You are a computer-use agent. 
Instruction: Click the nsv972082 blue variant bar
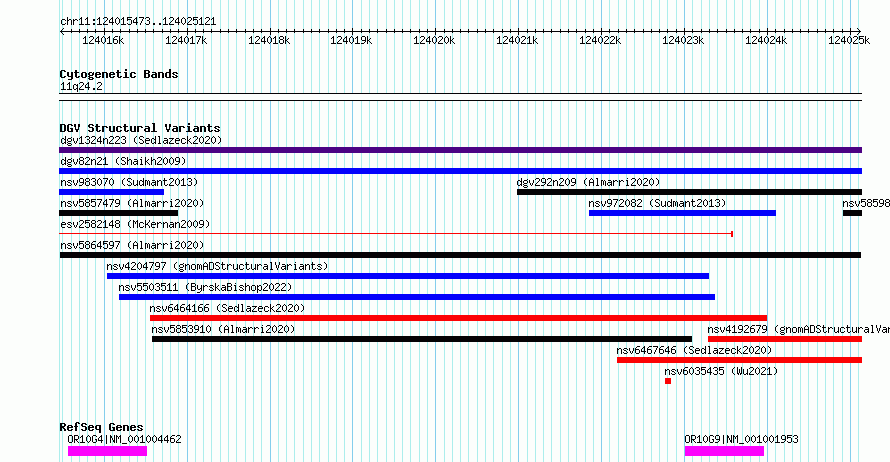(682, 213)
